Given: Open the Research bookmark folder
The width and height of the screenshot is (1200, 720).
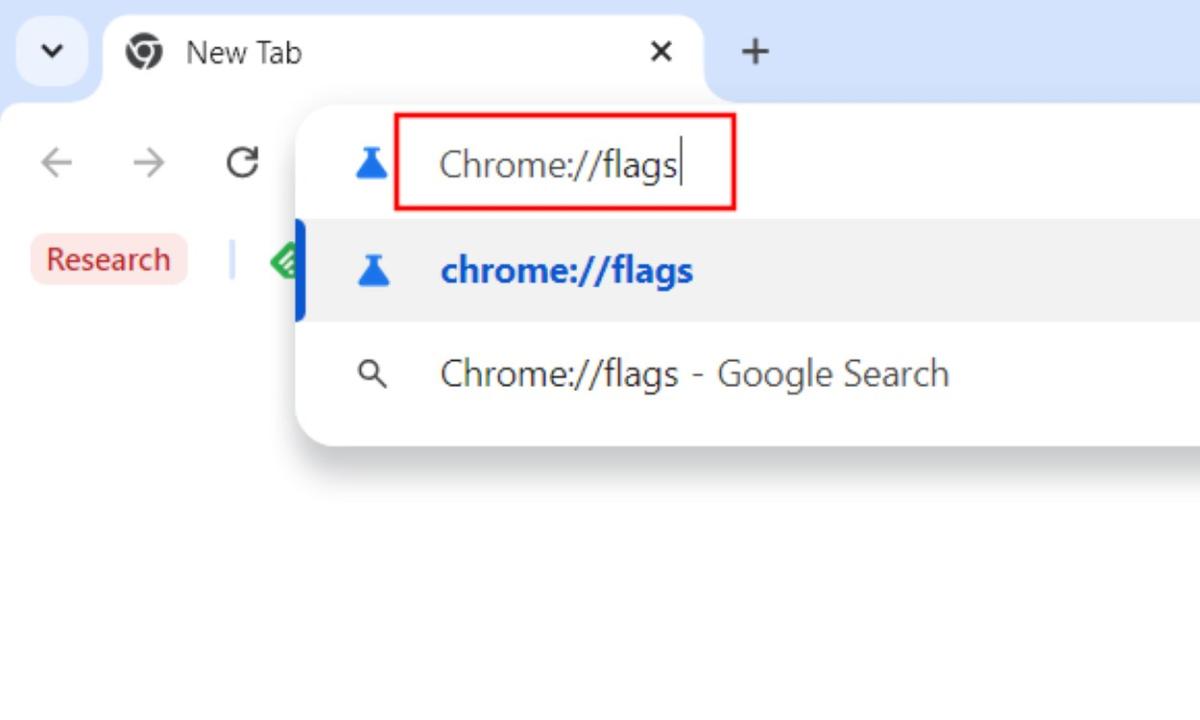Looking at the screenshot, I should [x=109, y=259].
